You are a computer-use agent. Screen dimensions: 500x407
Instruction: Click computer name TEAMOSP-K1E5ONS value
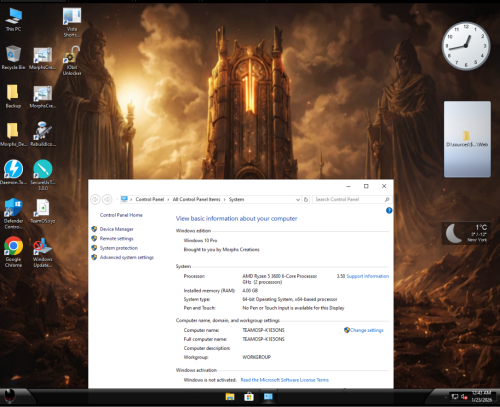(x=263, y=330)
